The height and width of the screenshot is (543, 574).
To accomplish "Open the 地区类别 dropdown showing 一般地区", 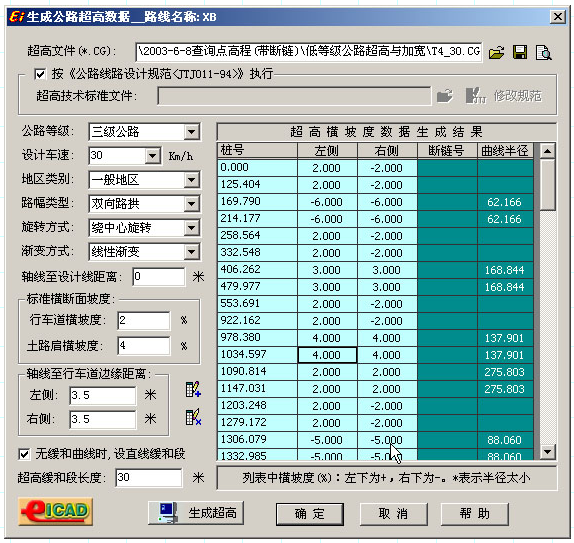I will pos(191,180).
